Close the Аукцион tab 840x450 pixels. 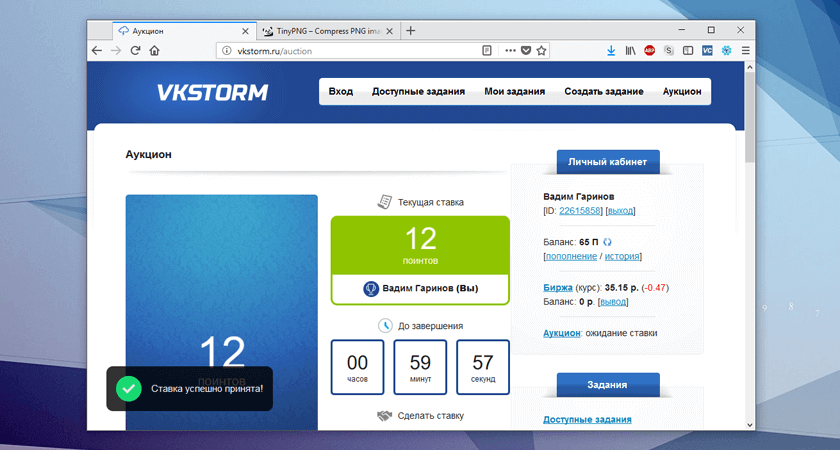coord(245,31)
